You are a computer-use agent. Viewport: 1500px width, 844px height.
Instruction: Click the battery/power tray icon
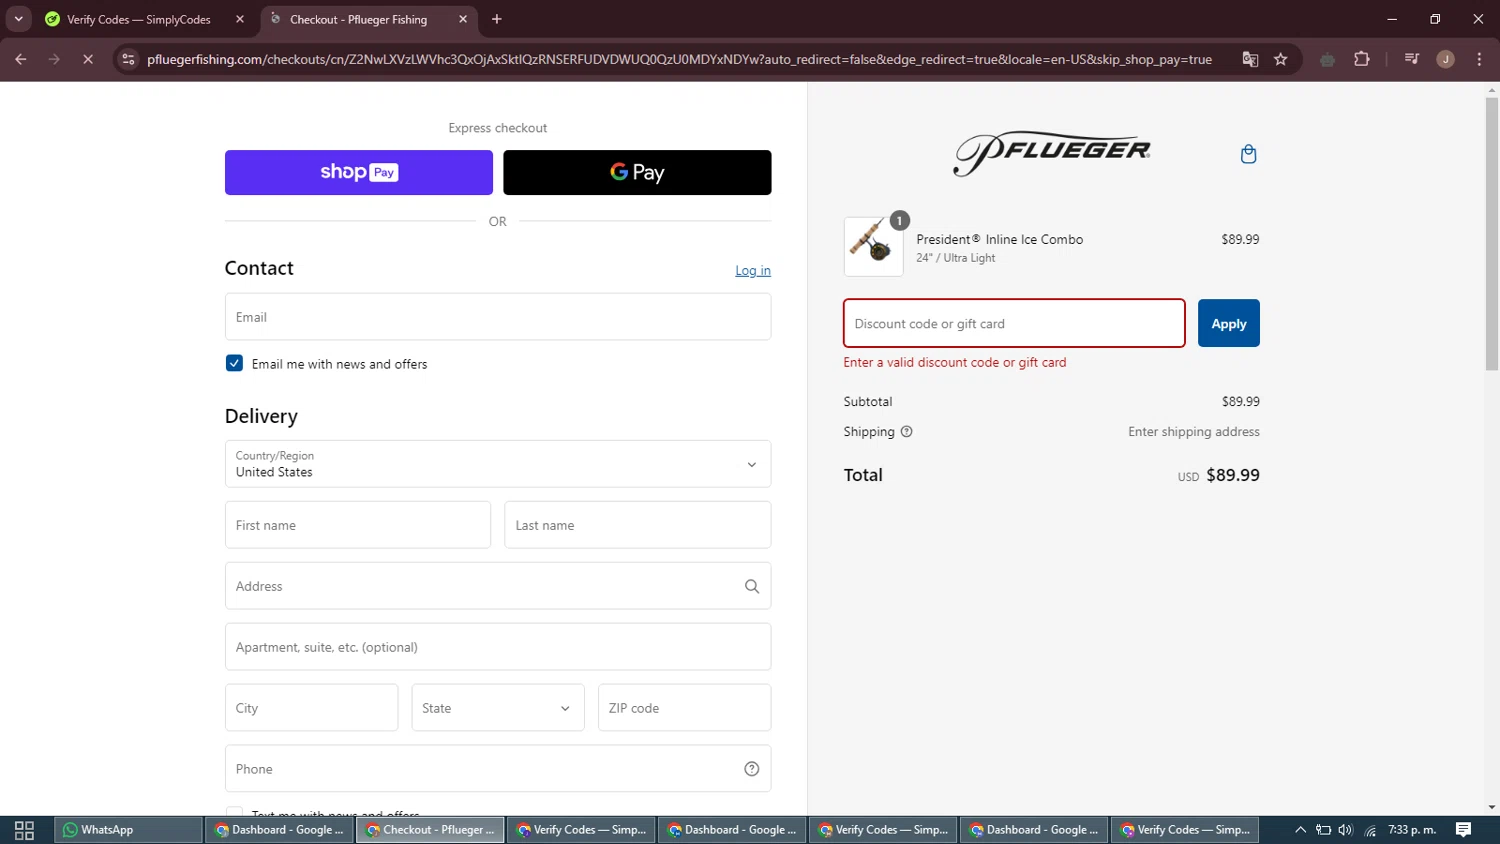click(x=1323, y=830)
